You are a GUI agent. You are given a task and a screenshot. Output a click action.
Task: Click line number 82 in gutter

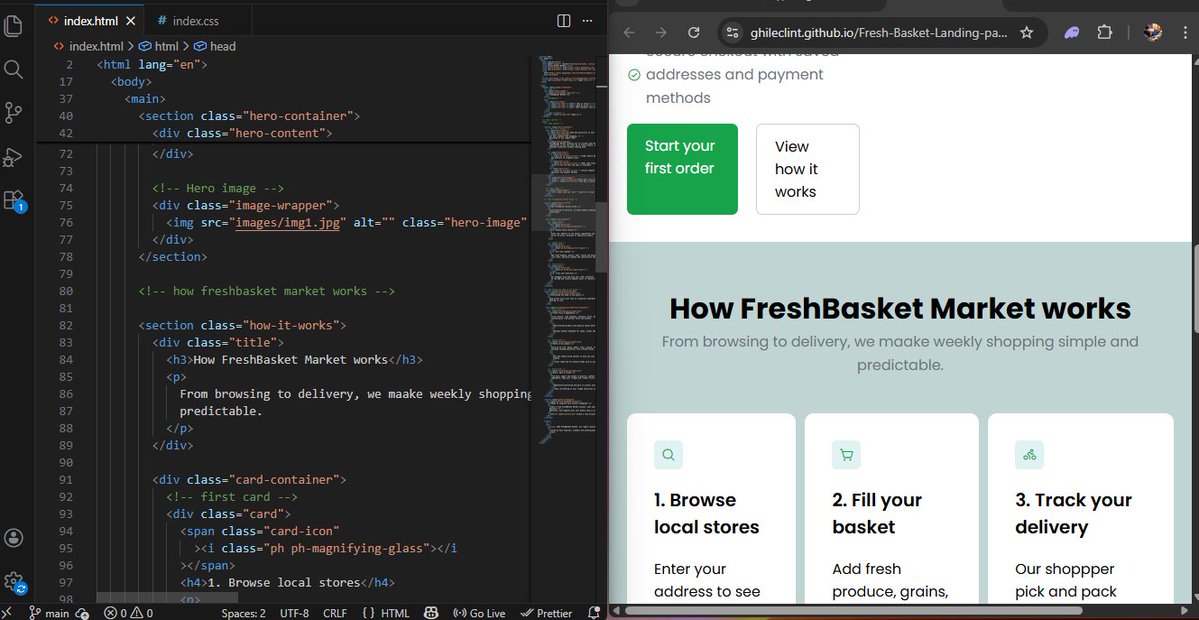(66, 325)
